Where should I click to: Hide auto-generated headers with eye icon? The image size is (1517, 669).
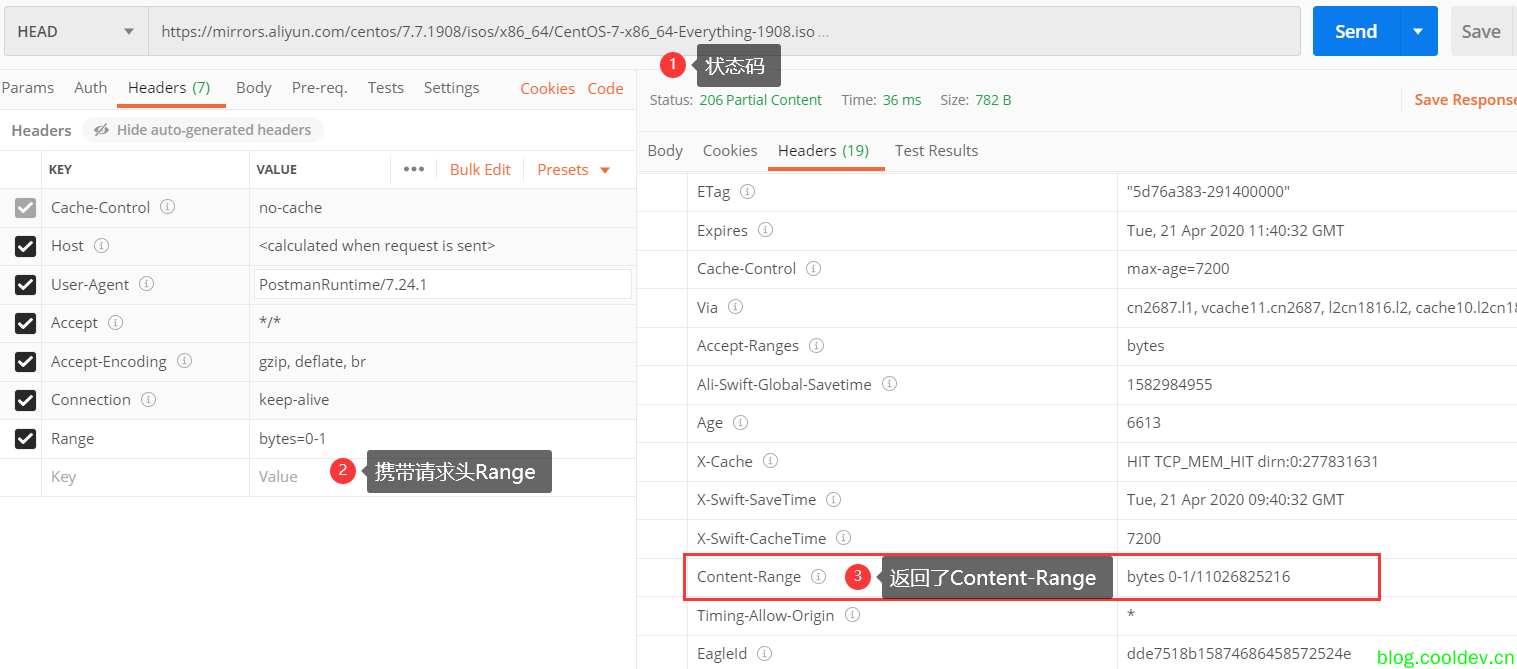point(102,130)
